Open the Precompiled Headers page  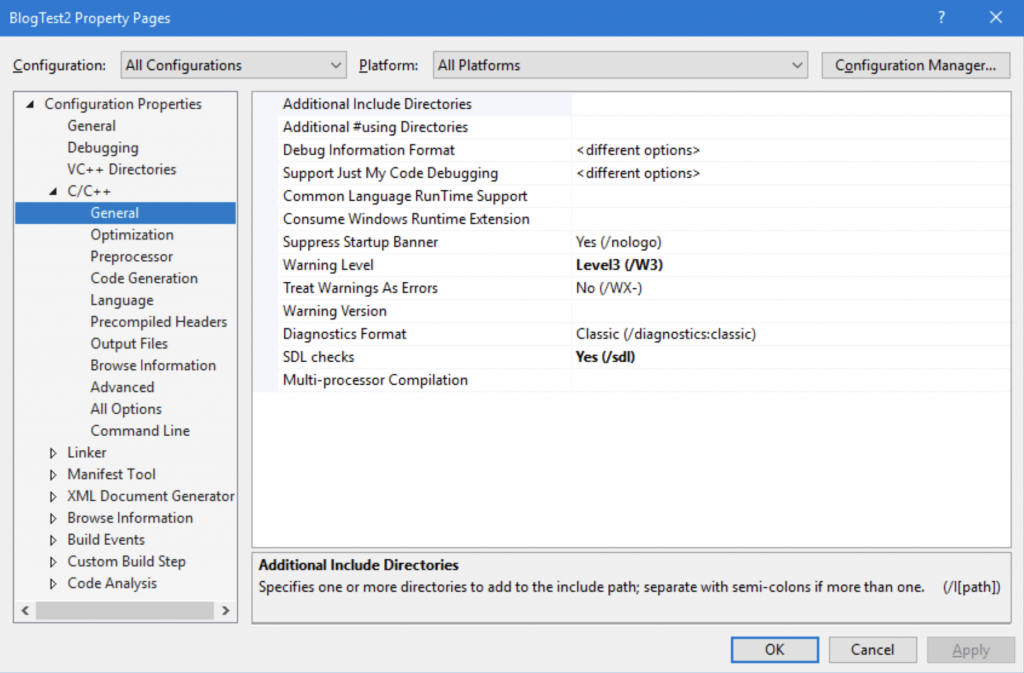158,321
